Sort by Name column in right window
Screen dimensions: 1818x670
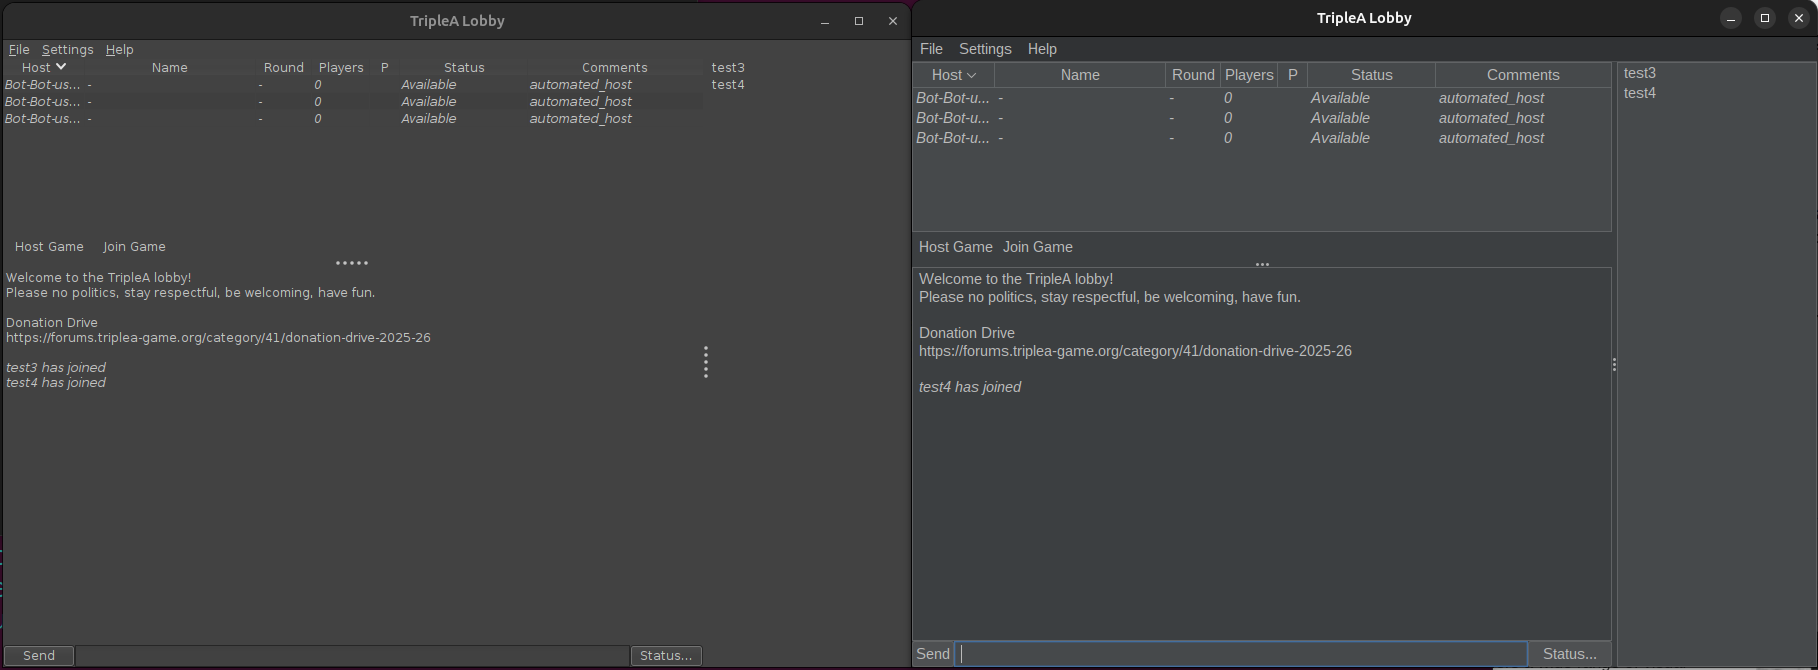click(1080, 75)
